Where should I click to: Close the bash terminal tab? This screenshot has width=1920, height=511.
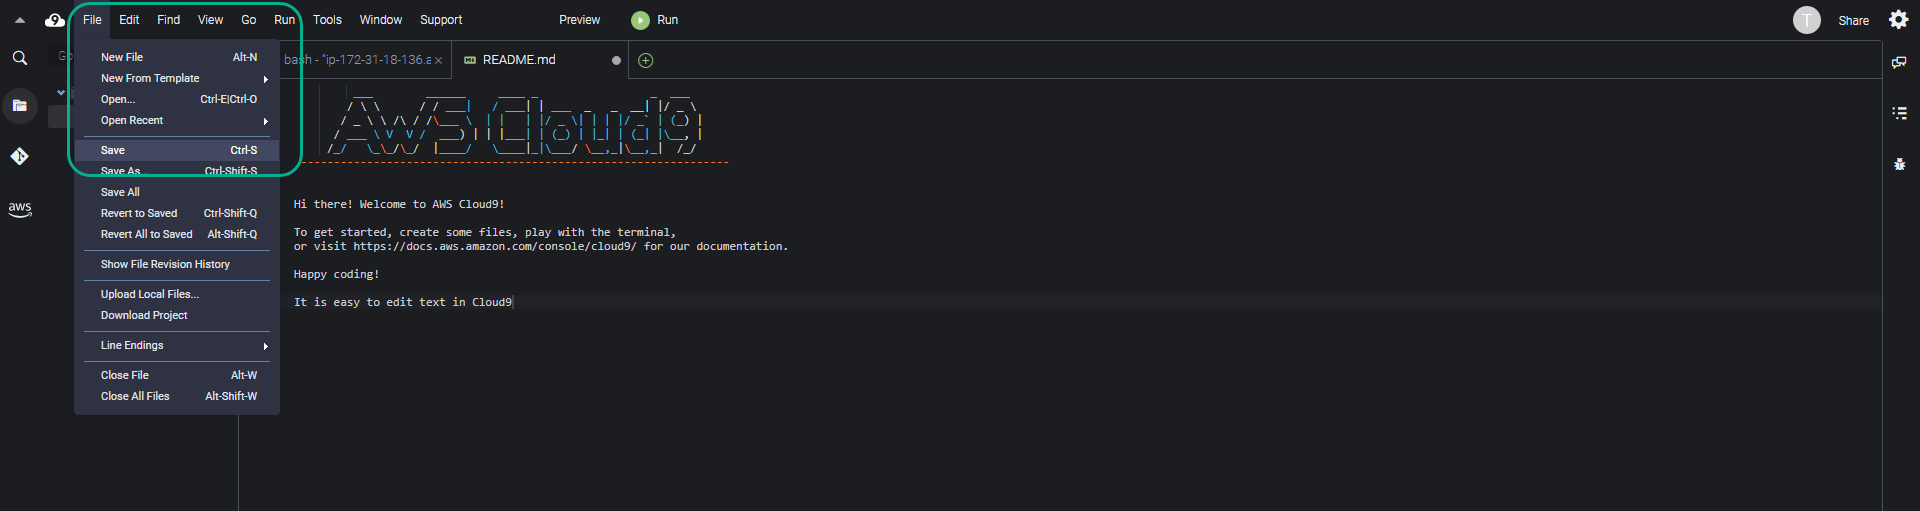pyautogui.click(x=438, y=61)
